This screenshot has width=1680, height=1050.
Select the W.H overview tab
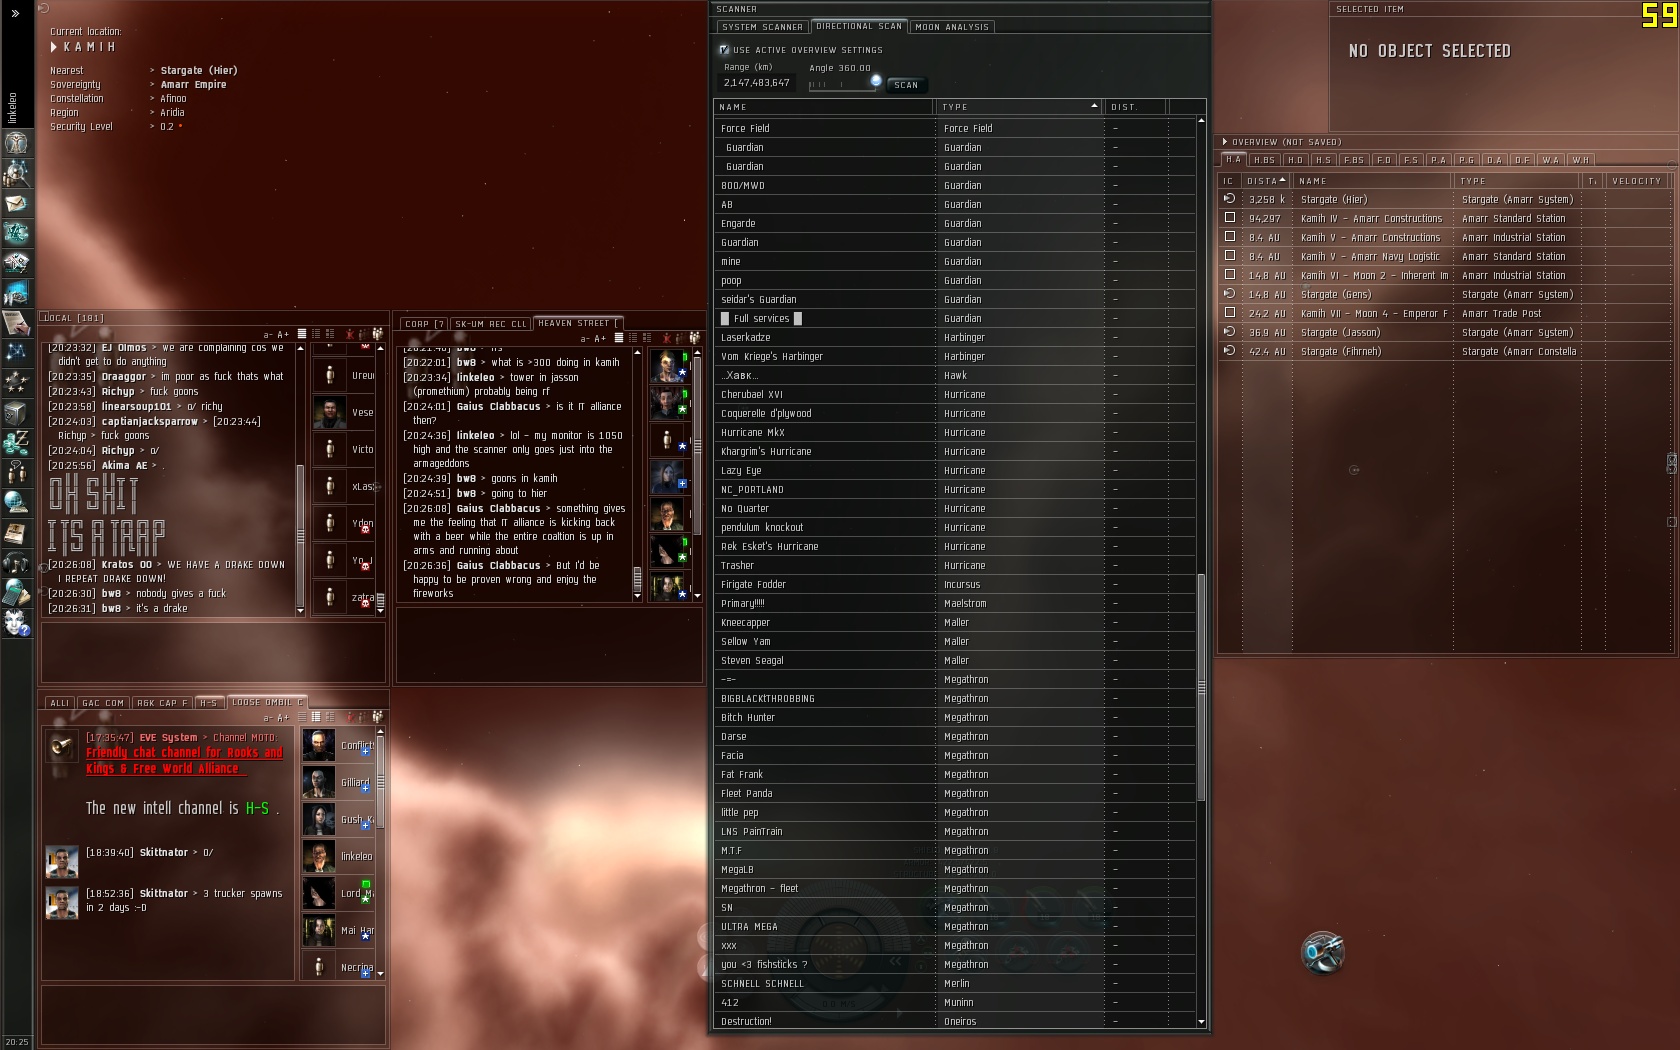pos(1581,160)
